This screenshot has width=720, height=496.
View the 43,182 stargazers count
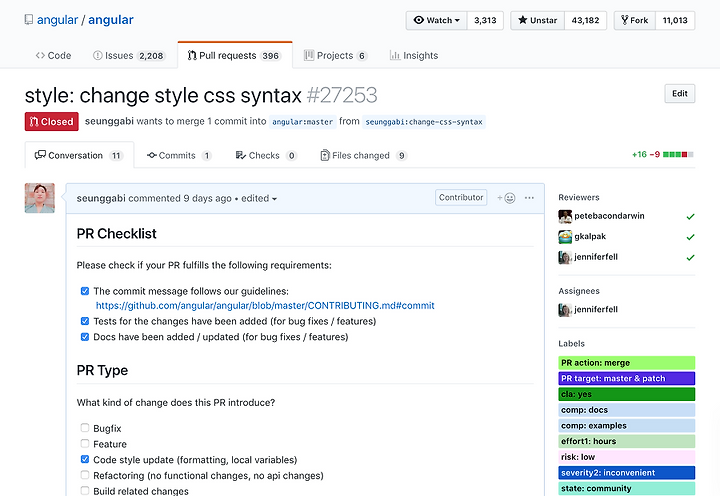pos(585,20)
